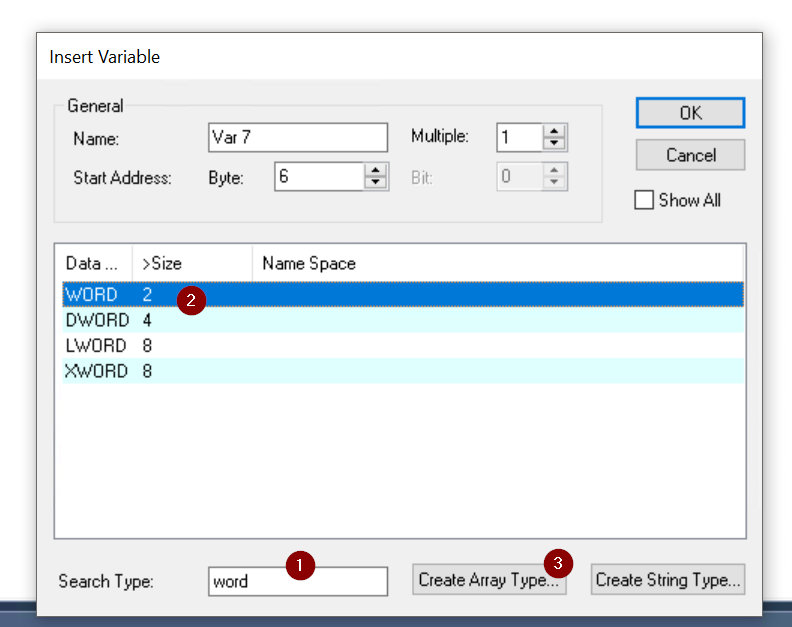792x627 pixels.
Task: Increase the Byte start address
Action: coord(375,170)
